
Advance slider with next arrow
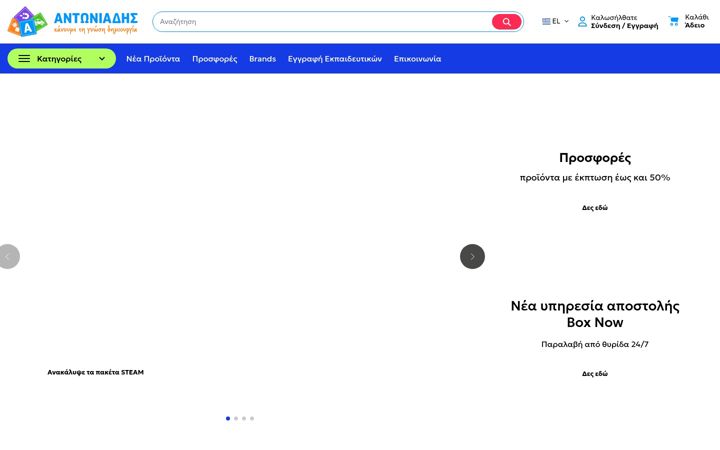tap(472, 256)
